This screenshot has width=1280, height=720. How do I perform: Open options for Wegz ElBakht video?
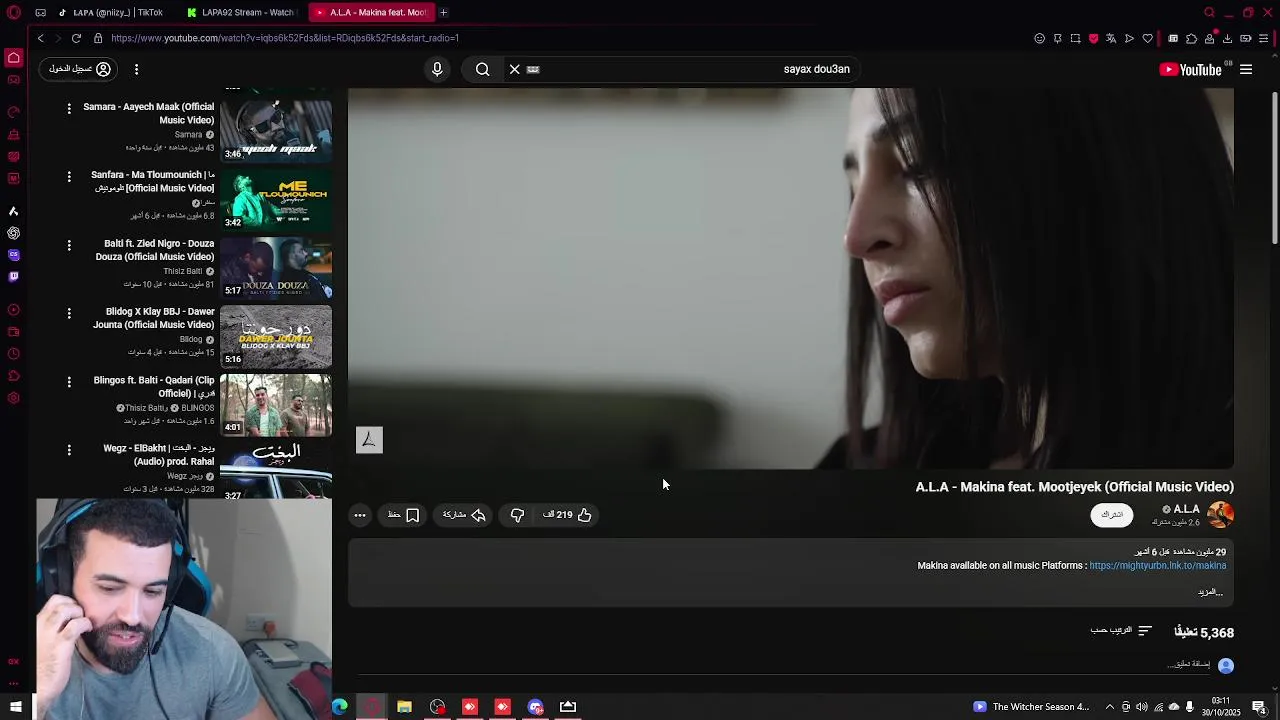pos(69,450)
